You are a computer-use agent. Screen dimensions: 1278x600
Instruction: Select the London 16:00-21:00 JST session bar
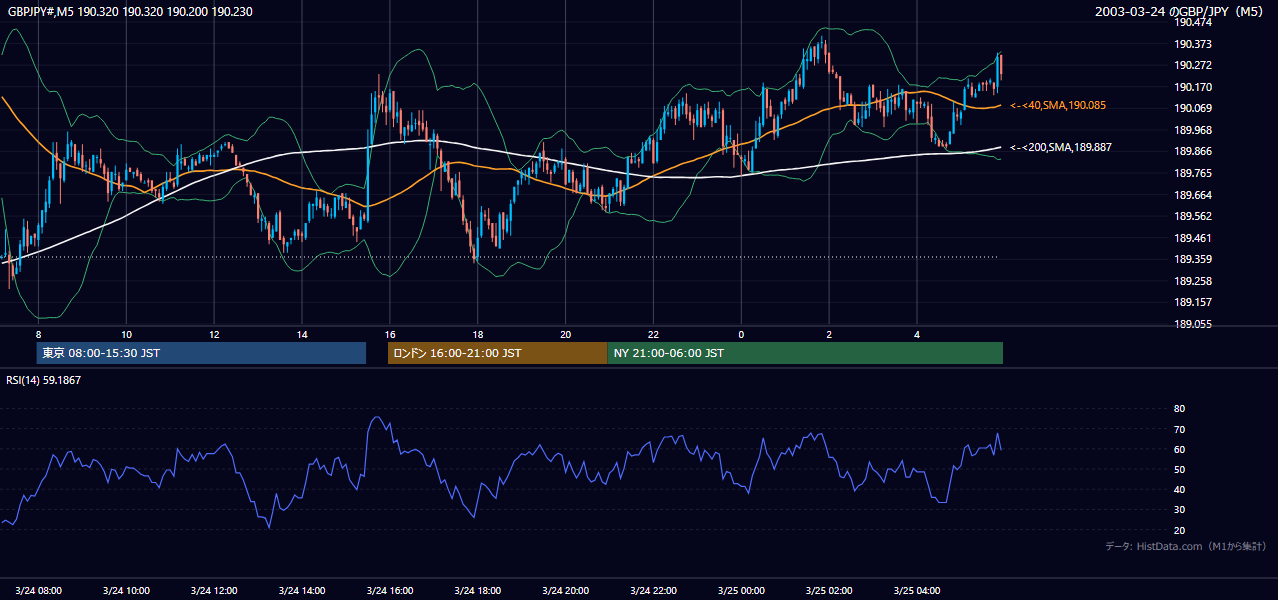497,353
